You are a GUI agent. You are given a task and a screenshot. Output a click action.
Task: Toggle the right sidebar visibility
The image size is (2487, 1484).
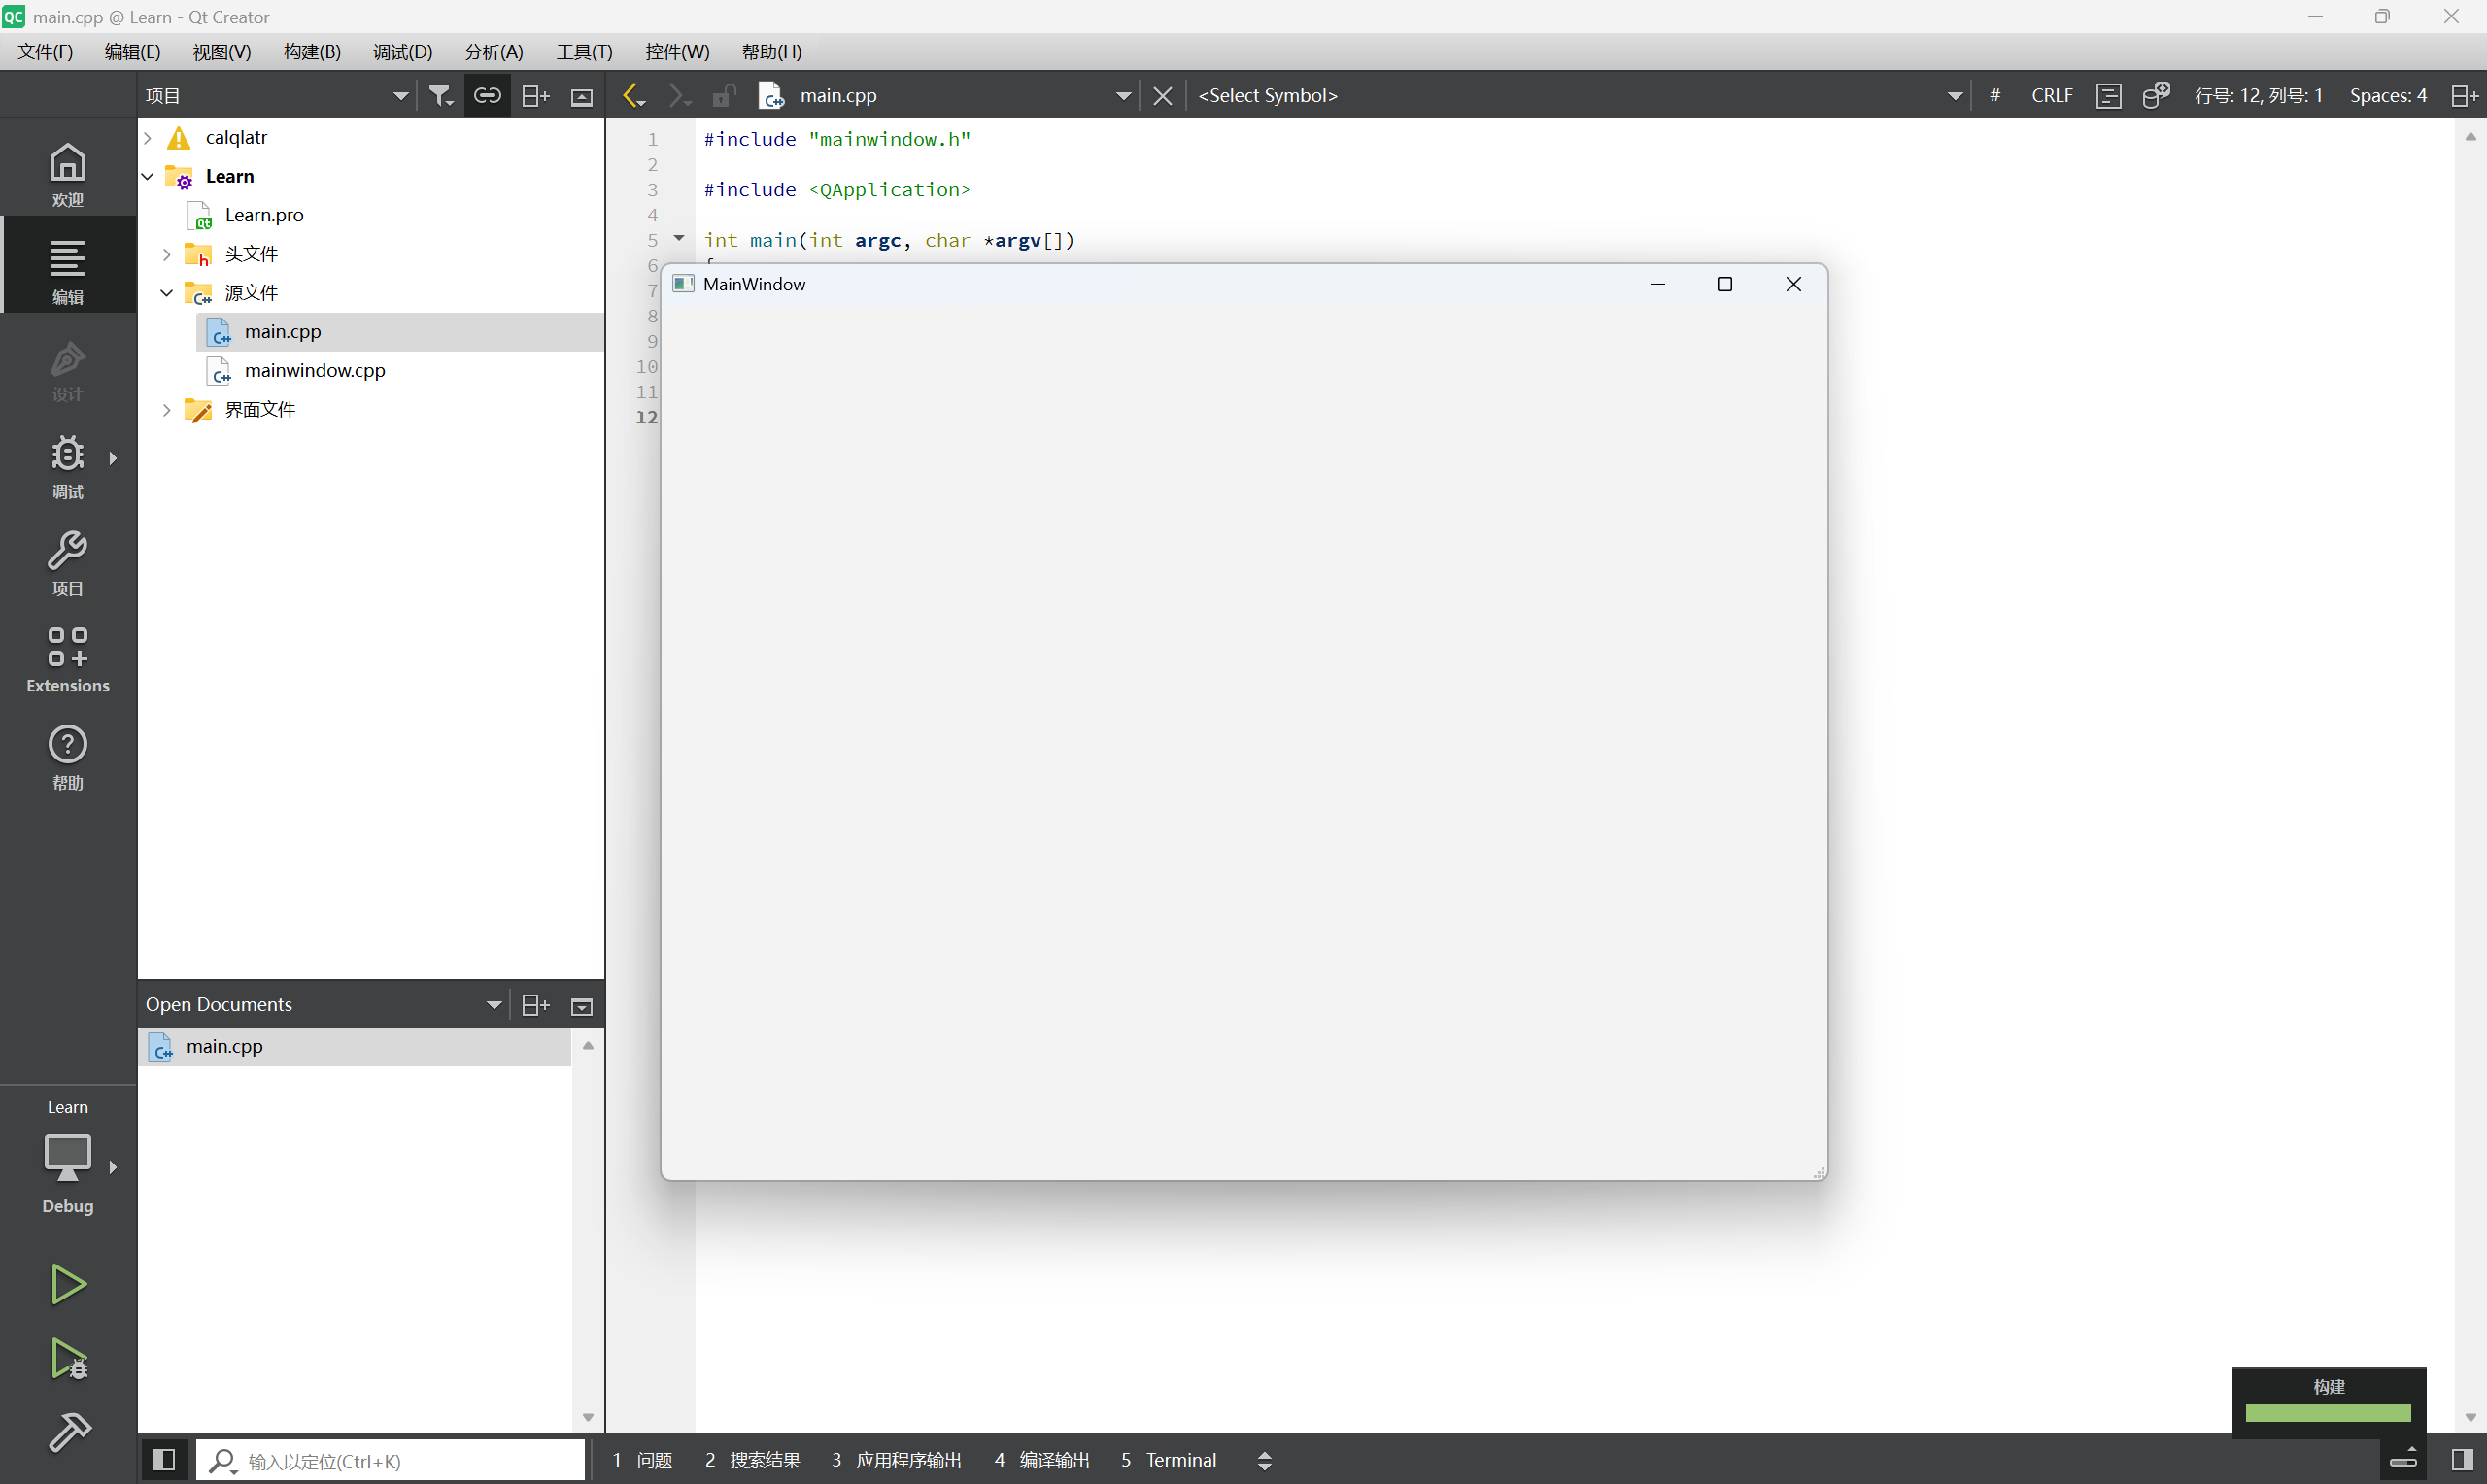click(x=2463, y=1460)
